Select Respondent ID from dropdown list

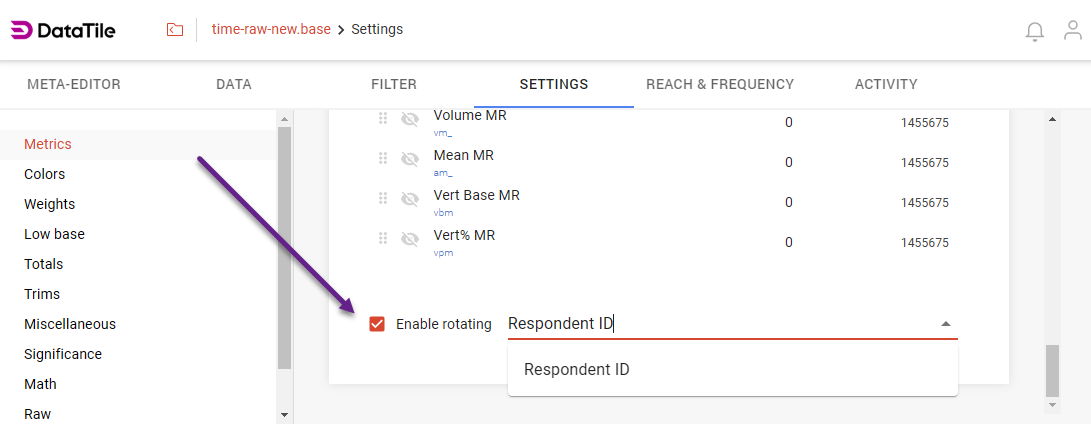click(x=577, y=369)
